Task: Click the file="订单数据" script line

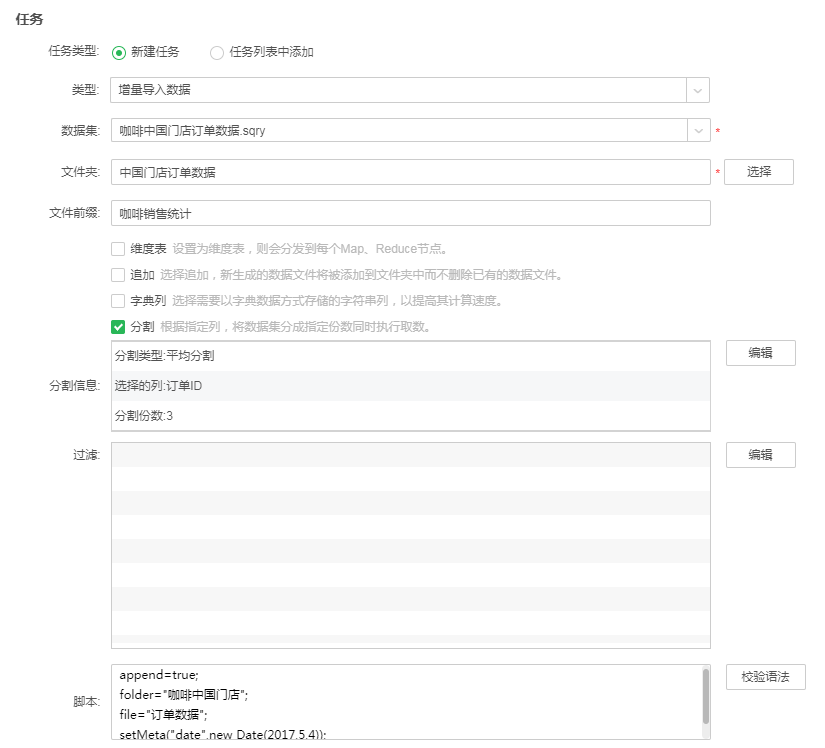Action: pos(163,714)
